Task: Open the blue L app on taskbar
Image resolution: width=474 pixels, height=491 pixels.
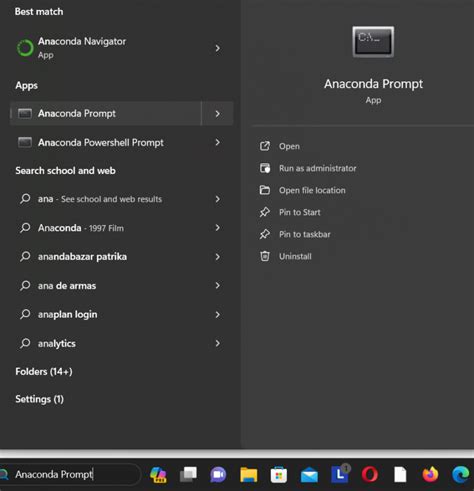Action: [x=340, y=474]
